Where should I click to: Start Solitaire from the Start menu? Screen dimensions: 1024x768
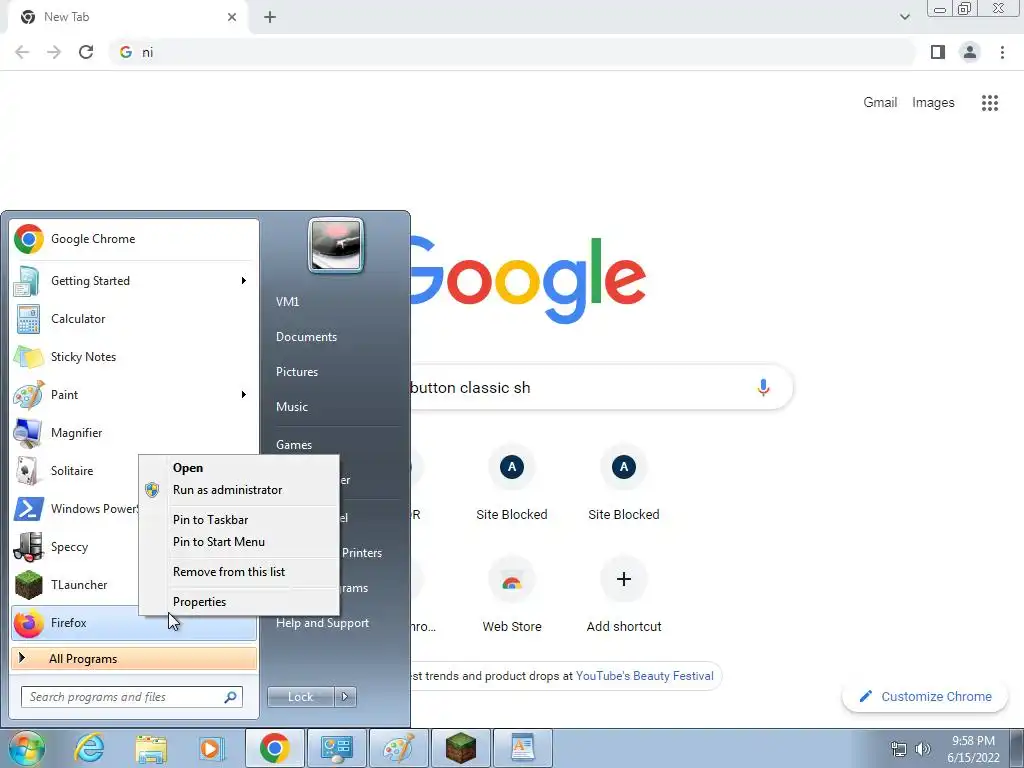coord(74,471)
